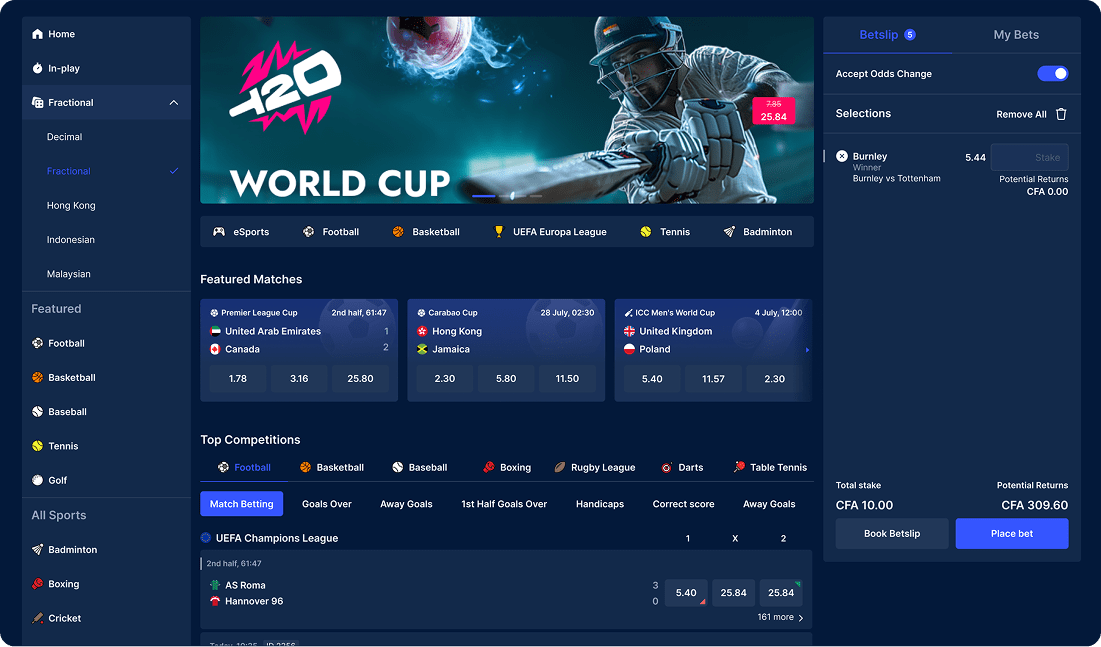
Task: Click the Cricket bat icon in All Sports
Action: point(37,618)
